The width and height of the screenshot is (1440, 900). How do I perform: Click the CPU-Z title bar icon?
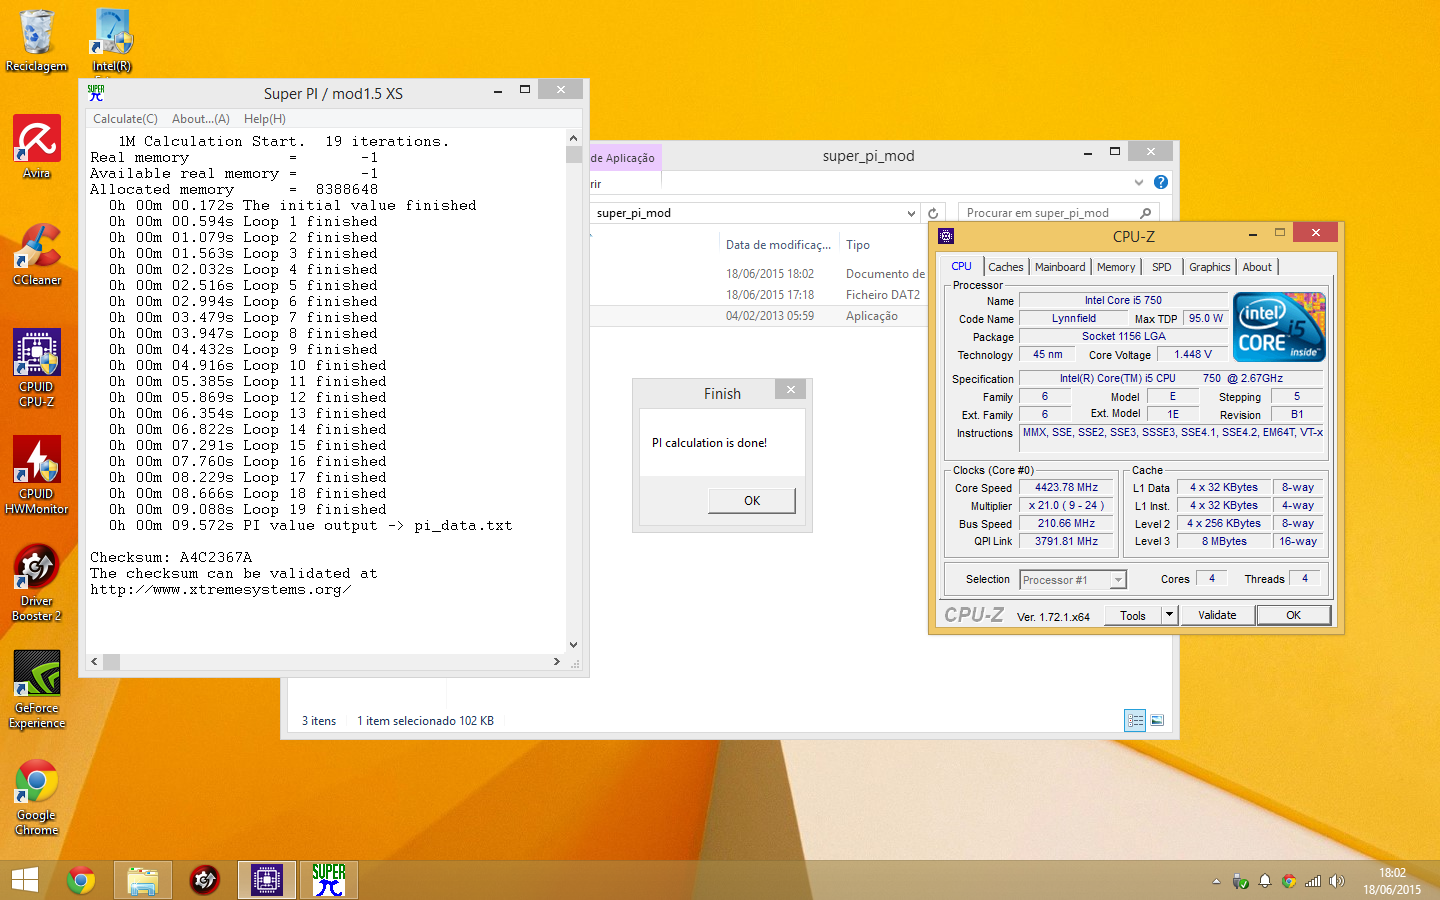[x=946, y=236]
